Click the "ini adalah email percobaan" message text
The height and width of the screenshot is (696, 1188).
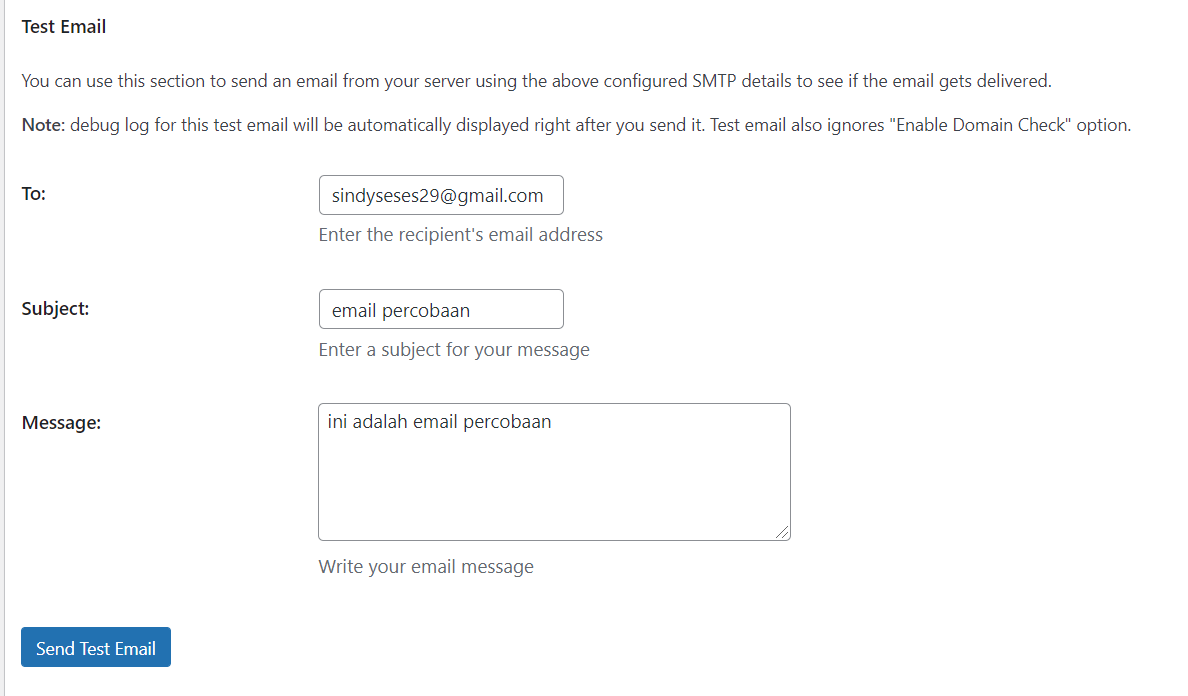pyautogui.click(x=440, y=422)
